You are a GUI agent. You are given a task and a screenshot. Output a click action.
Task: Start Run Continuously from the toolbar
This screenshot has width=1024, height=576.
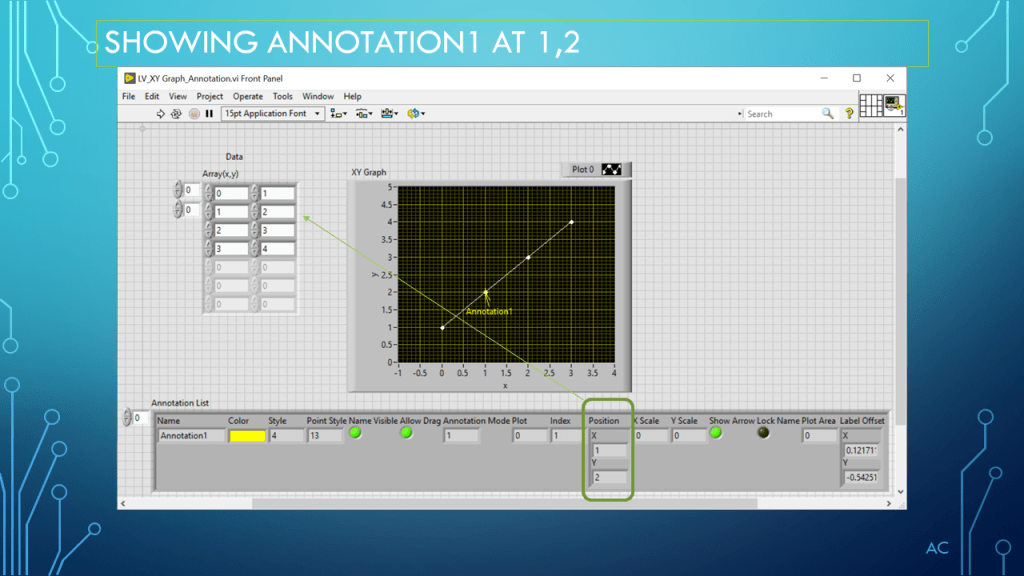176,114
